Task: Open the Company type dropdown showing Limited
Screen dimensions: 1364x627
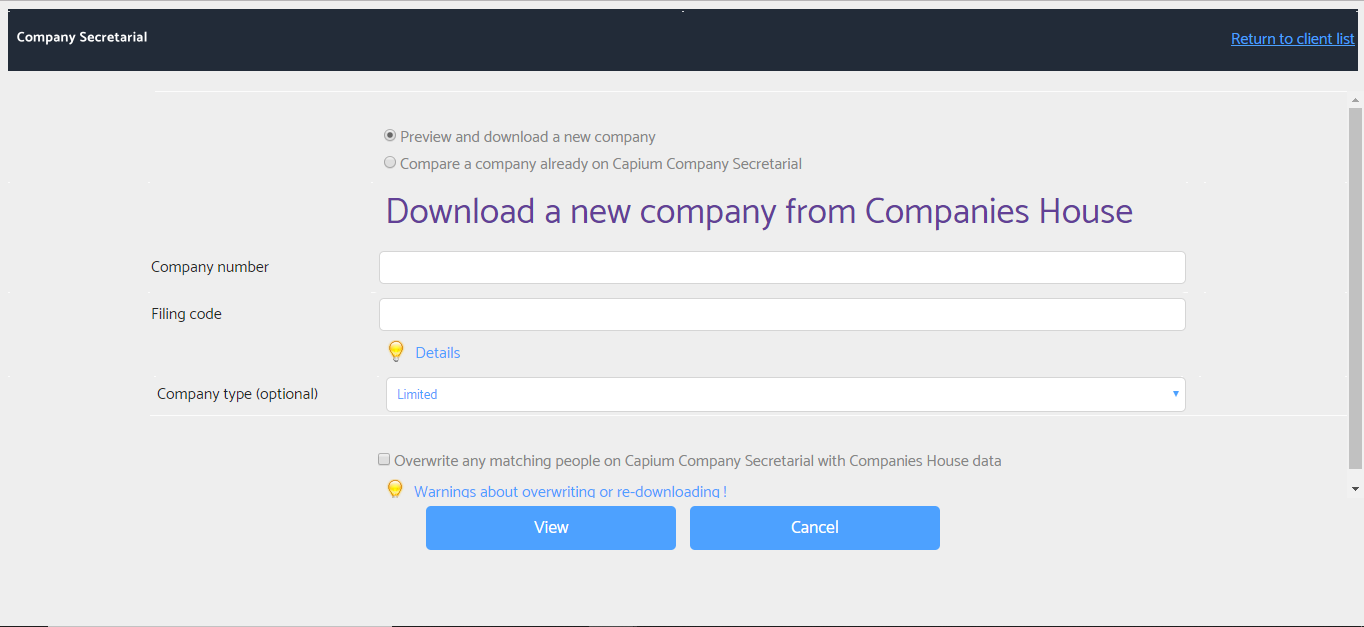Action: 786,394
